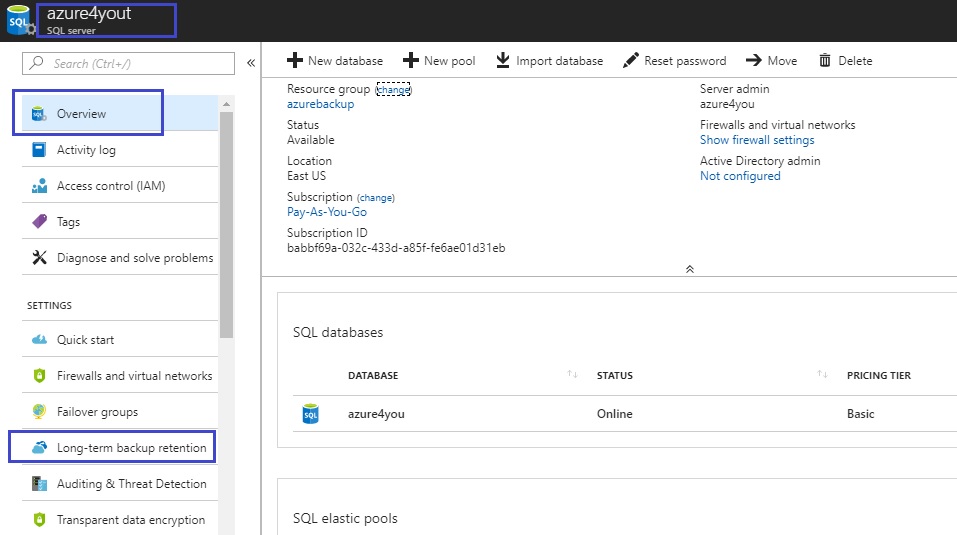Open Long-term backup retention settings
Screen dimensions: 957x535
(x=131, y=448)
